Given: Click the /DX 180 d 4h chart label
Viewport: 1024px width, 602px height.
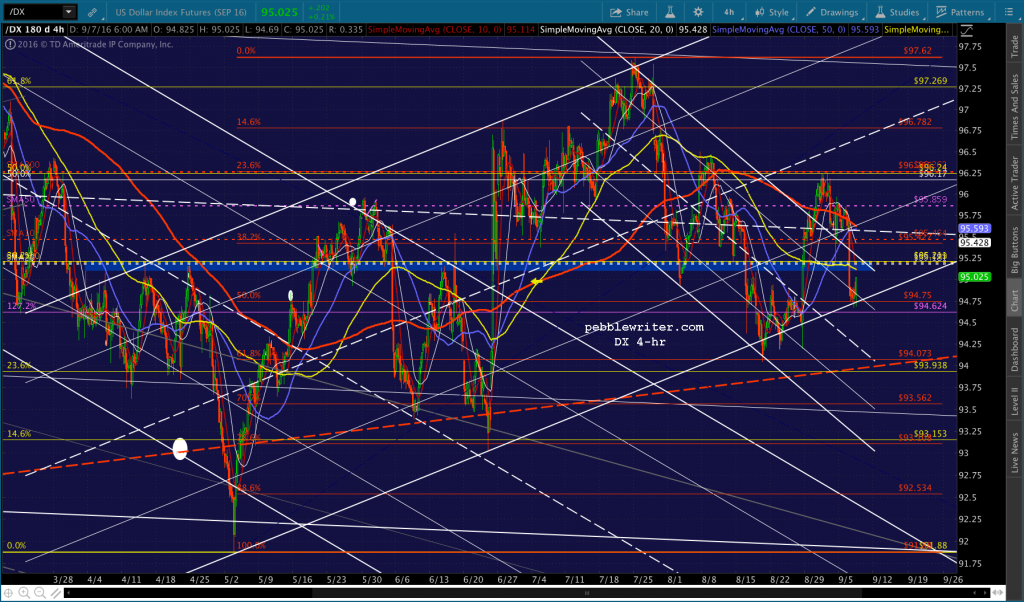Looking at the screenshot, I should [35, 30].
